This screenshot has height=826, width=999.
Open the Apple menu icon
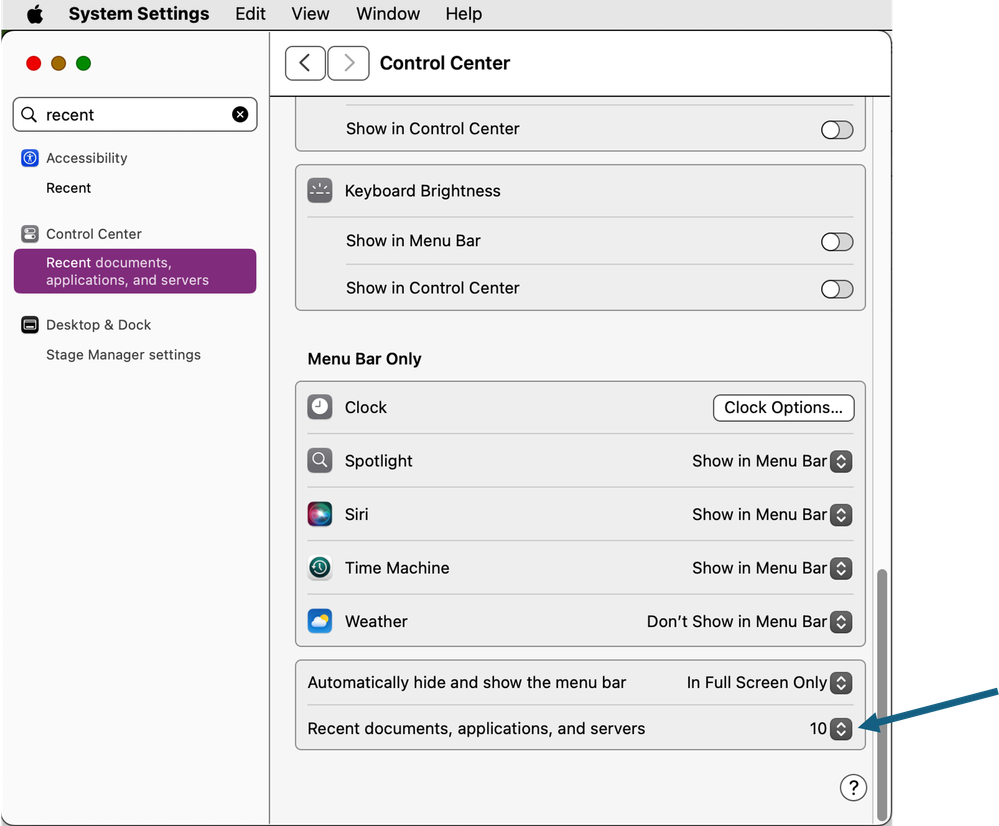click(35, 14)
